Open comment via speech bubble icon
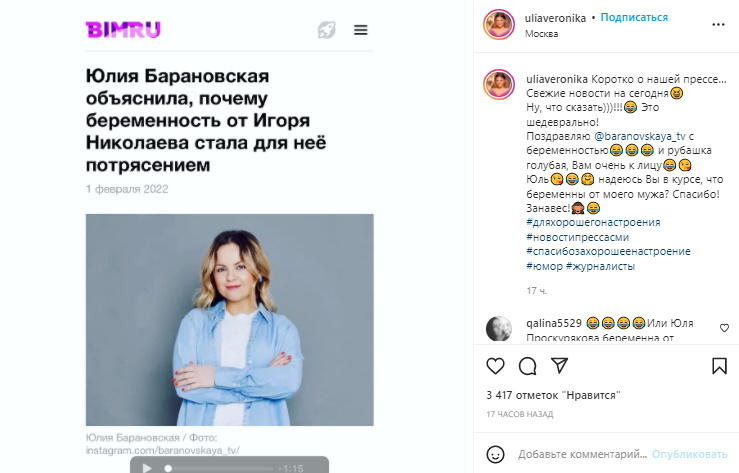This screenshot has height=473, width=739. tap(527, 366)
